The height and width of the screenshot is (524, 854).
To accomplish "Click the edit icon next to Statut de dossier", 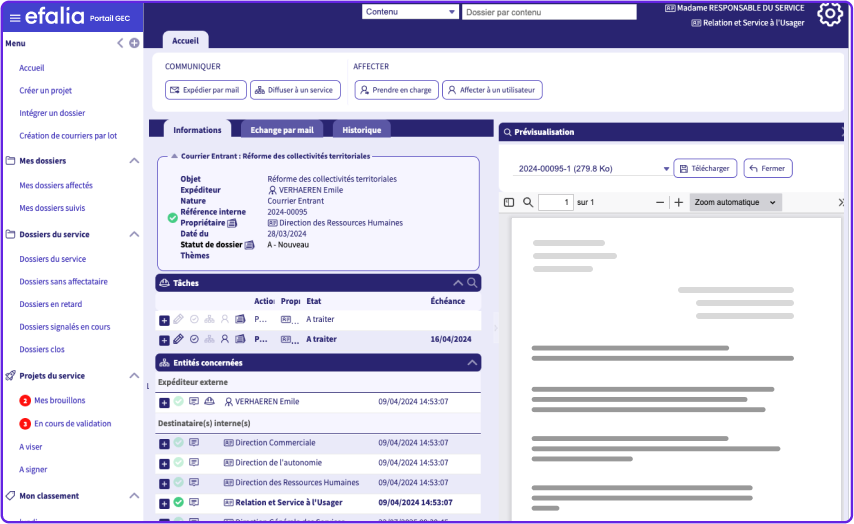I will coord(249,245).
